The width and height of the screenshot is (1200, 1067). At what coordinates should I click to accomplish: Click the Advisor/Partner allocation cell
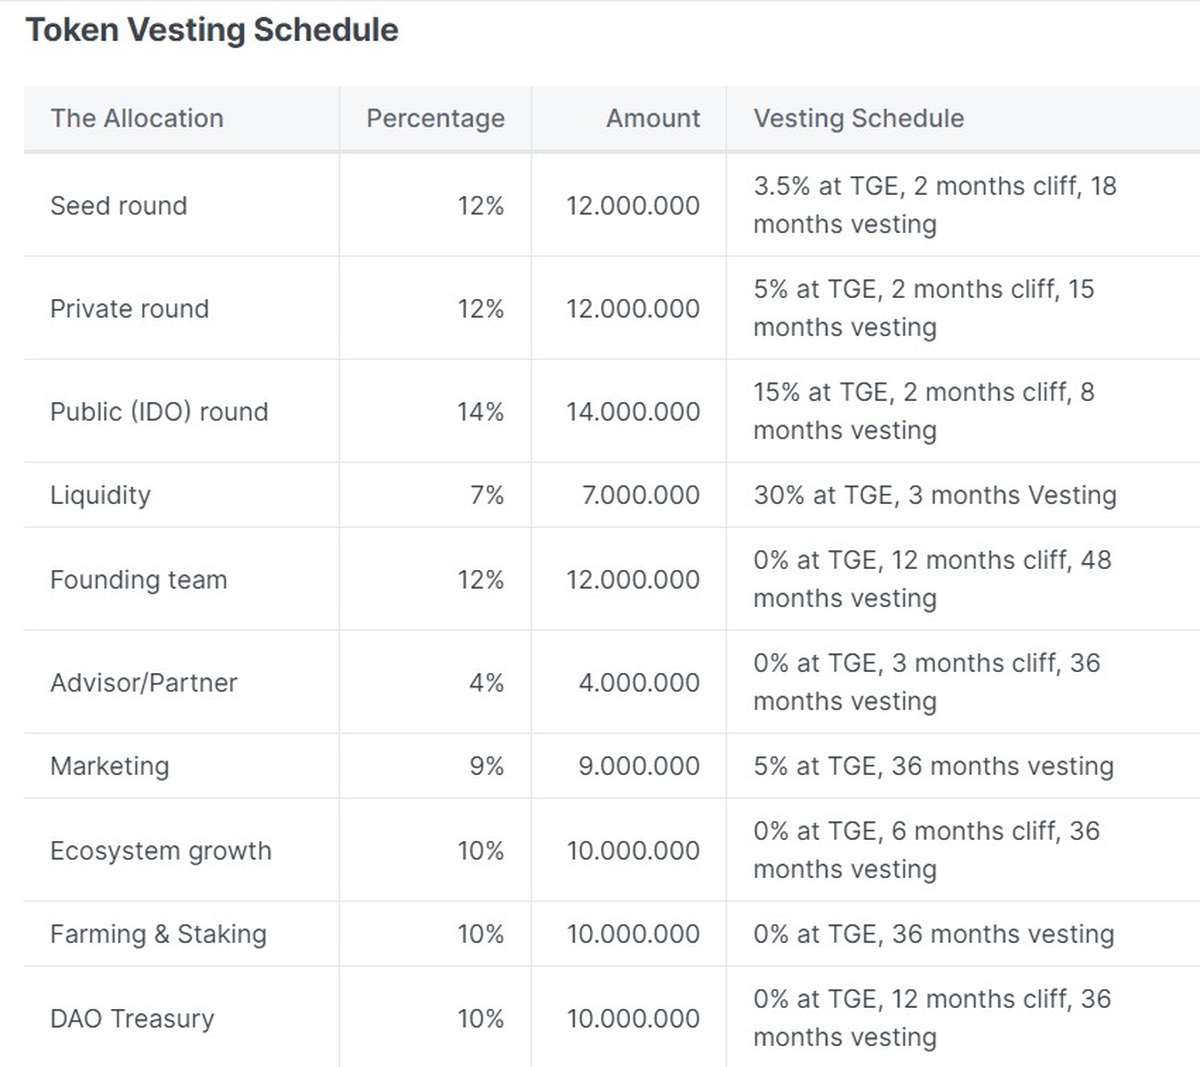coord(144,682)
